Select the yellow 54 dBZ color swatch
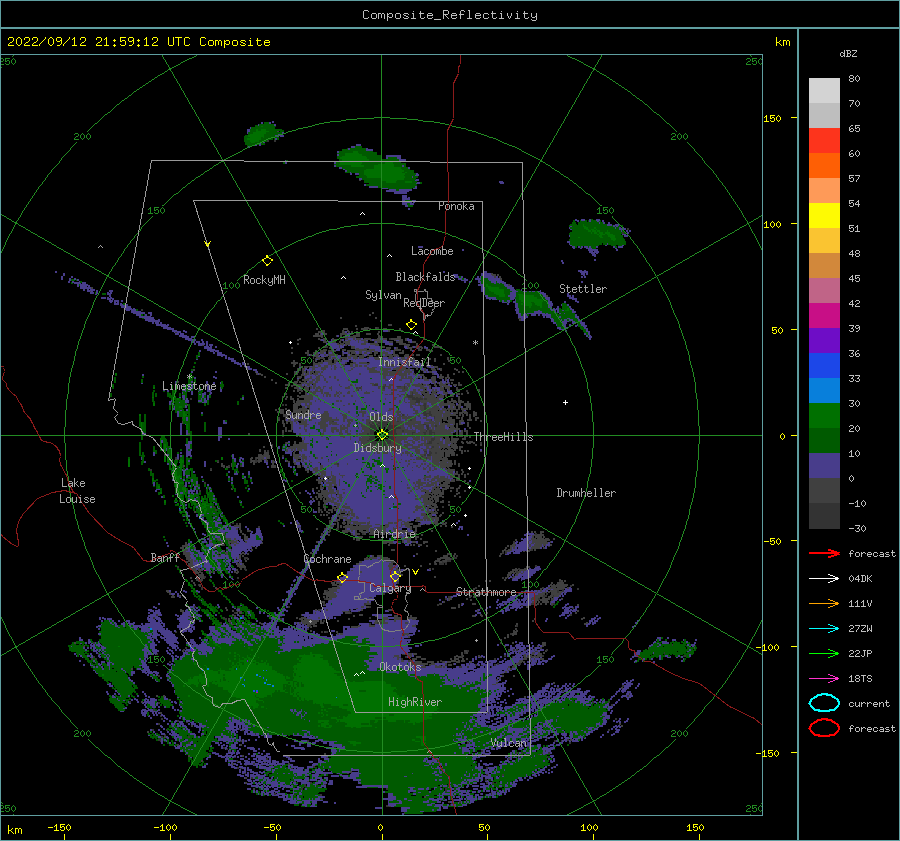 [824, 215]
